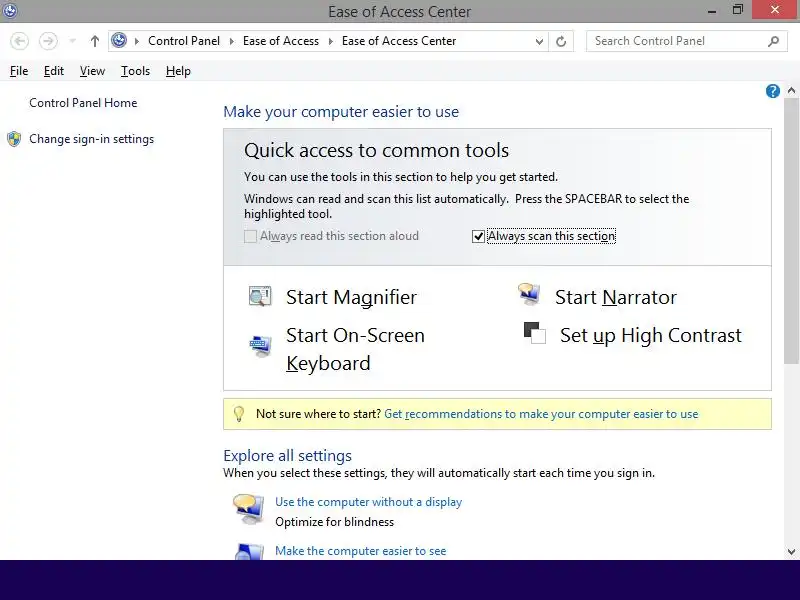This screenshot has height=600, width=800.
Task: Click the On-Screen Keyboard icon
Action: click(x=260, y=347)
